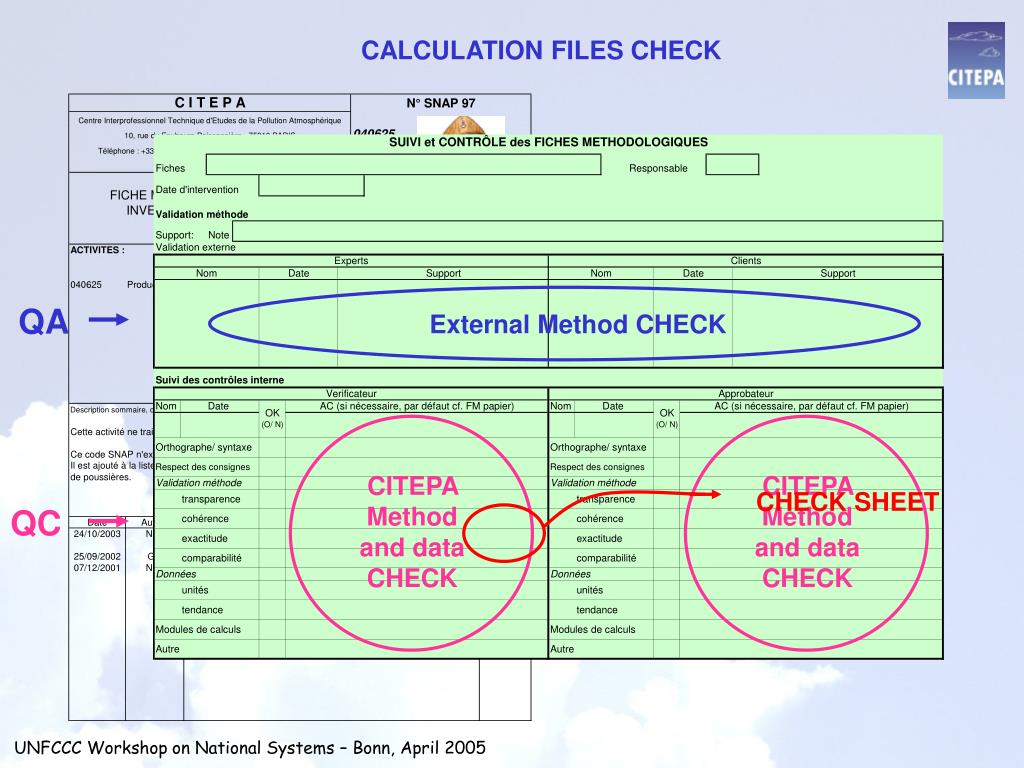This screenshot has height=768, width=1024.
Task: Select 'SUIVI et CONTRÔLE des FICHES METHODOLOGIQUES' heading
Action: tap(549, 142)
